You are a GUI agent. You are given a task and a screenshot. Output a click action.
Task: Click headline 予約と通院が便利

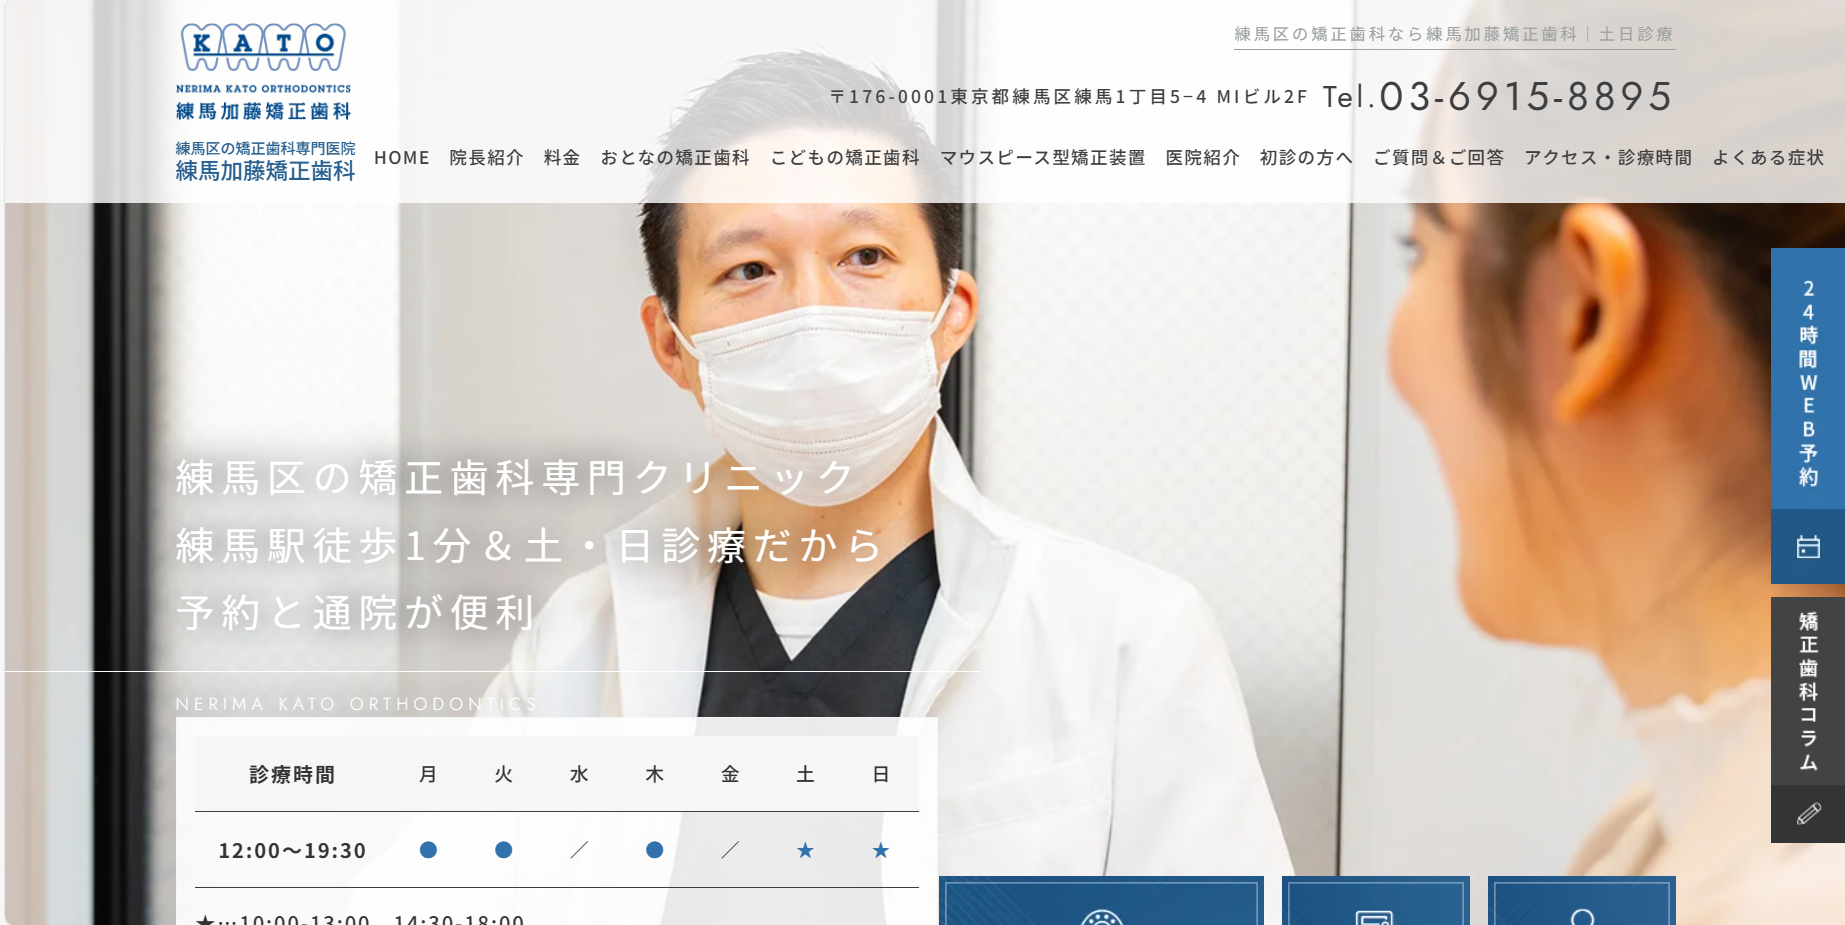pos(357,613)
